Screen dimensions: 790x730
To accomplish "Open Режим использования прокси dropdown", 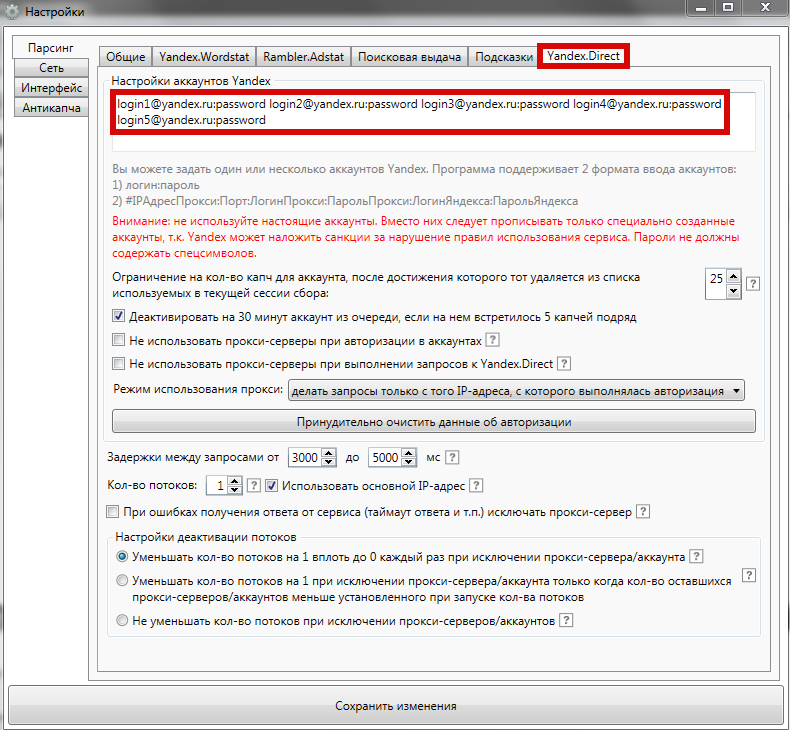I will [516, 390].
